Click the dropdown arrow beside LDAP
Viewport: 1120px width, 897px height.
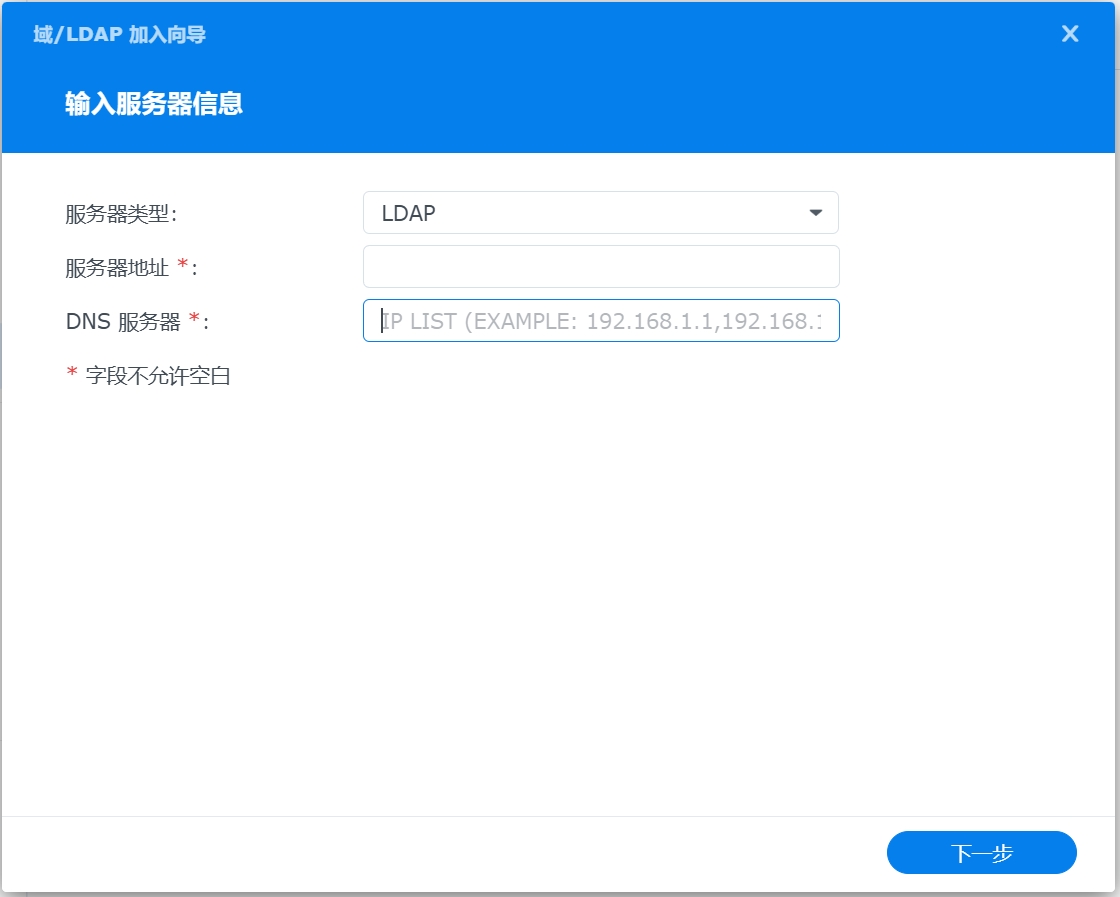pos(818,212)
